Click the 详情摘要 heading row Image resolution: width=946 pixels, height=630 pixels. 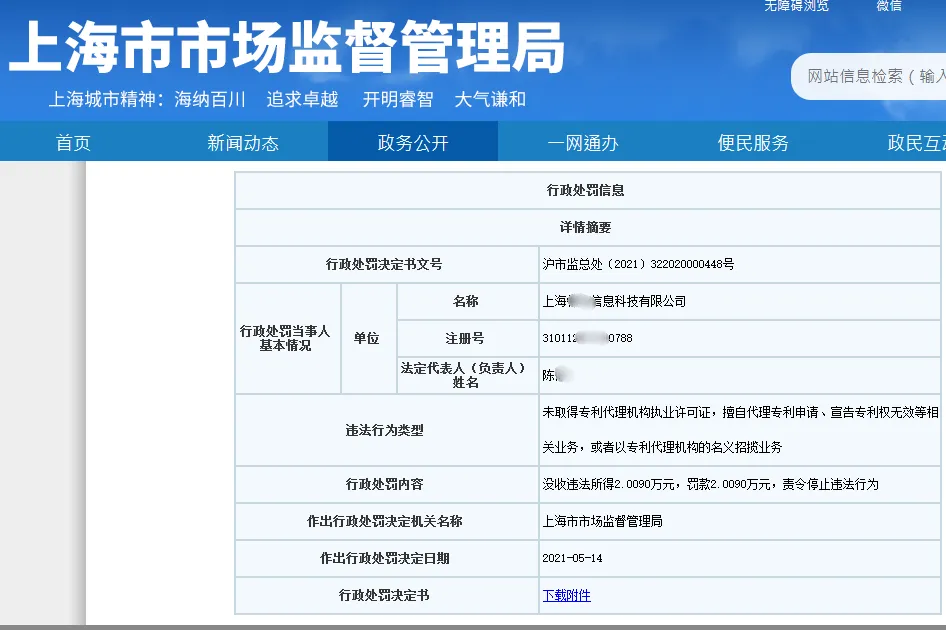pyautogui.click(x=586, y=228)
